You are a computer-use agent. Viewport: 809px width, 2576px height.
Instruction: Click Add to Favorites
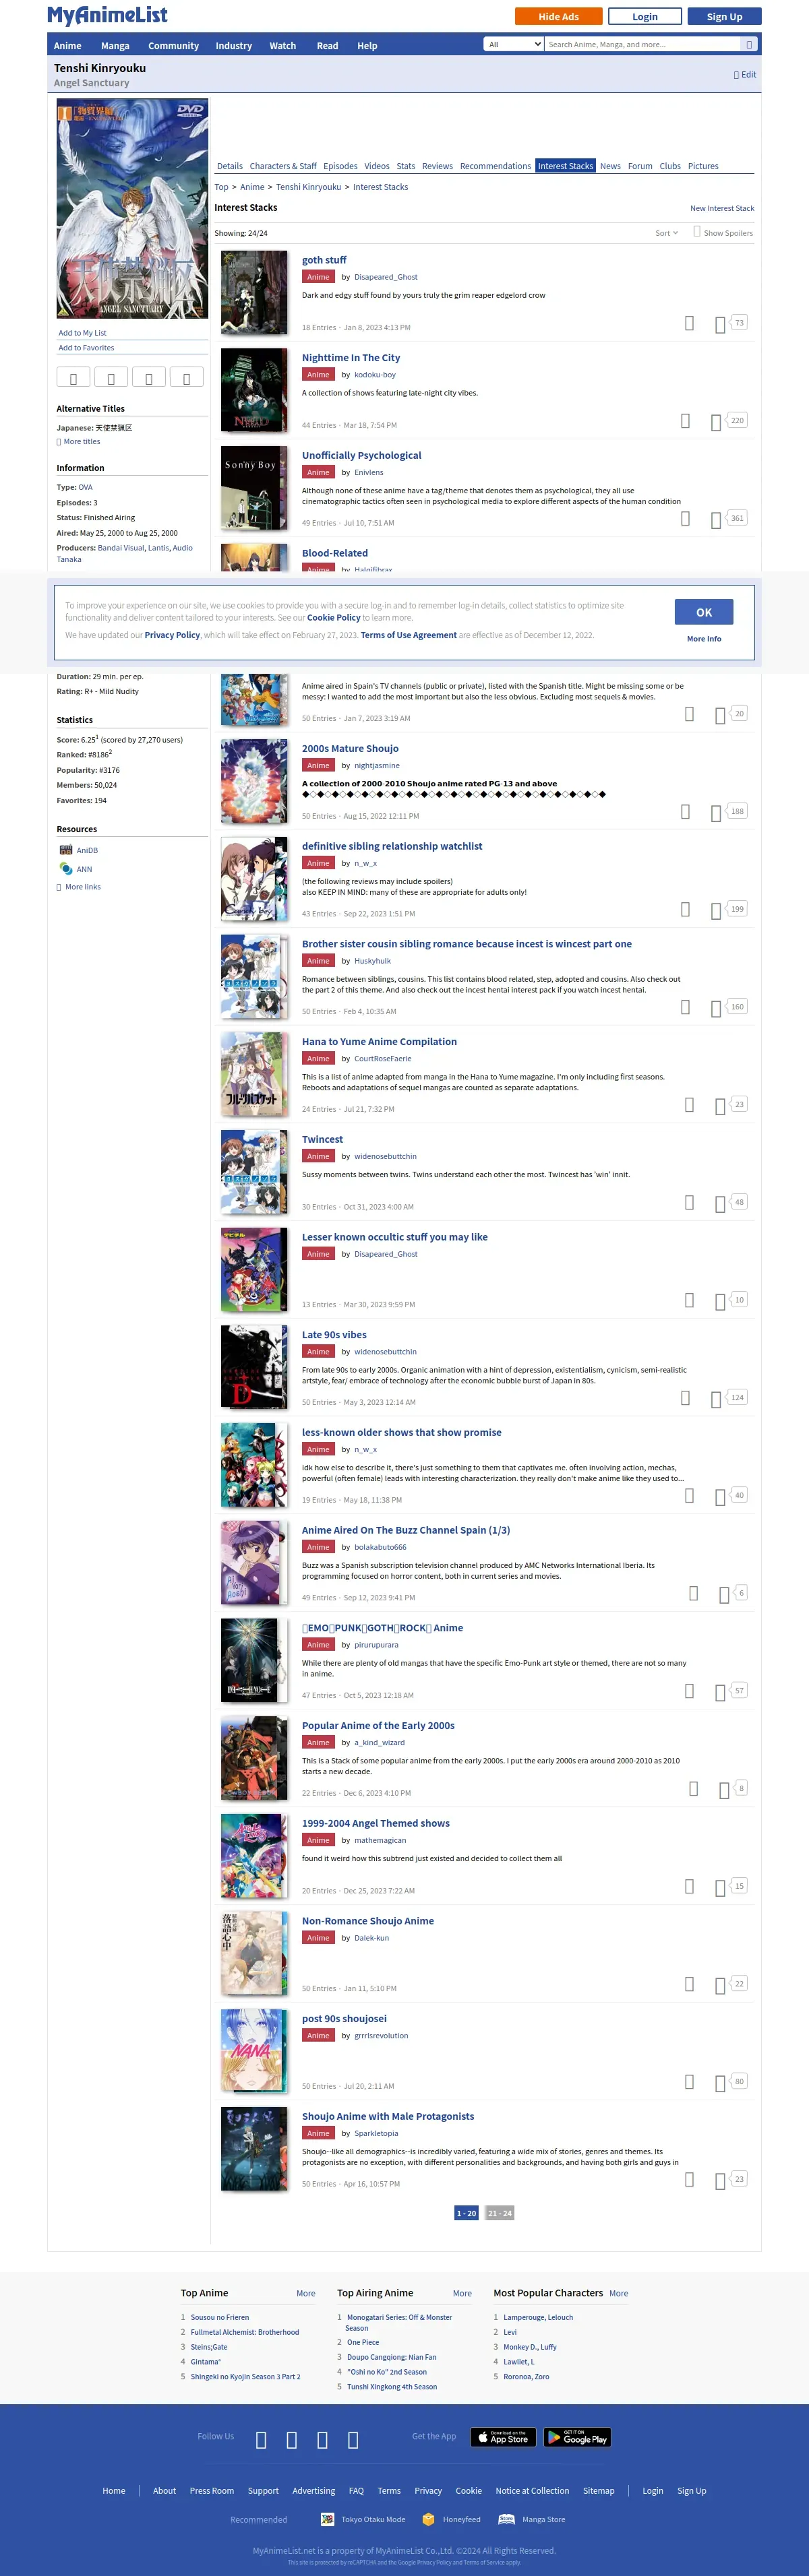point(86,348)
